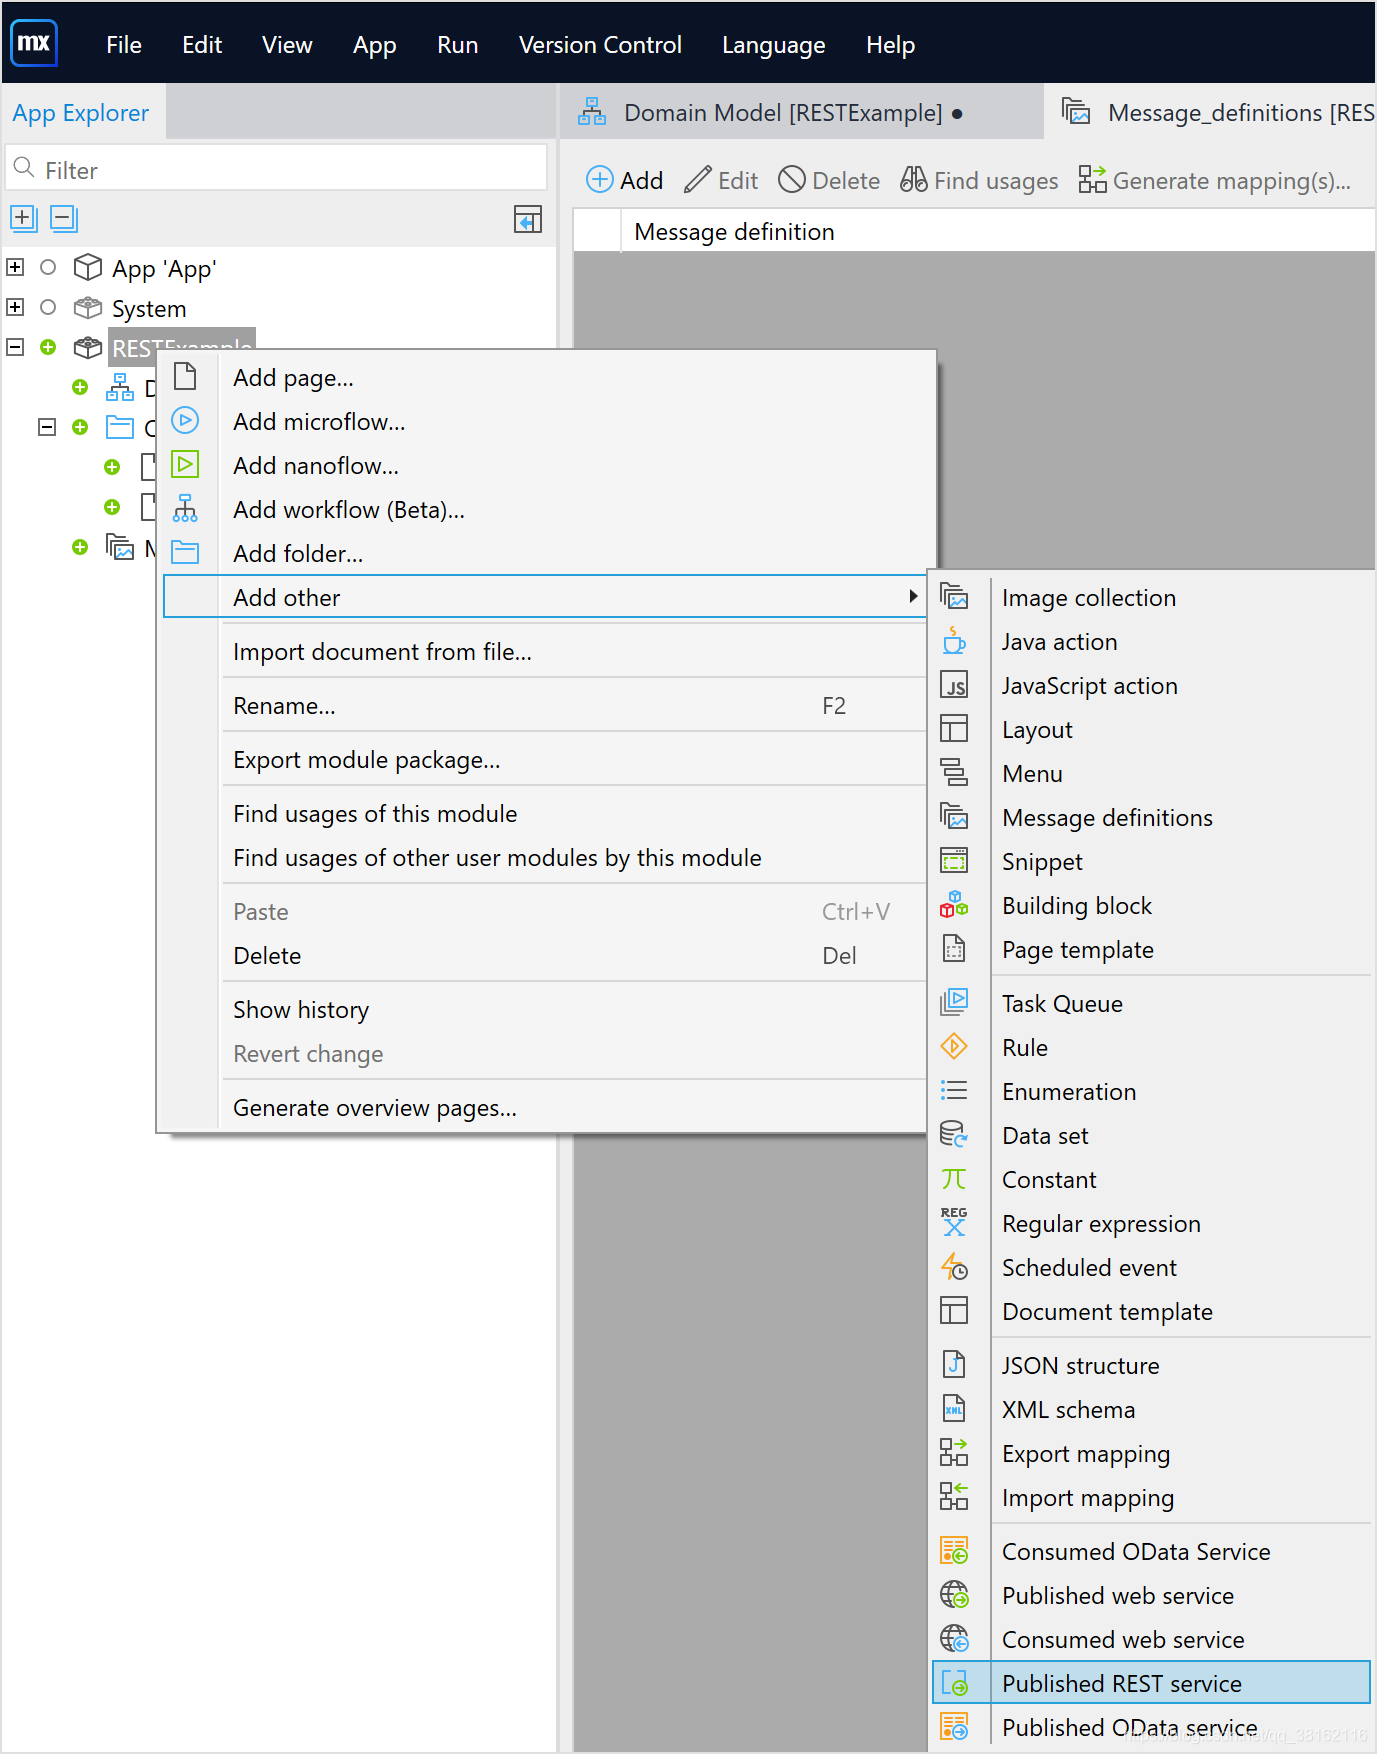Viewport: 1377px width, 1754px height.
Task: Click the XML schema icon
Action: pos(954,1409)
